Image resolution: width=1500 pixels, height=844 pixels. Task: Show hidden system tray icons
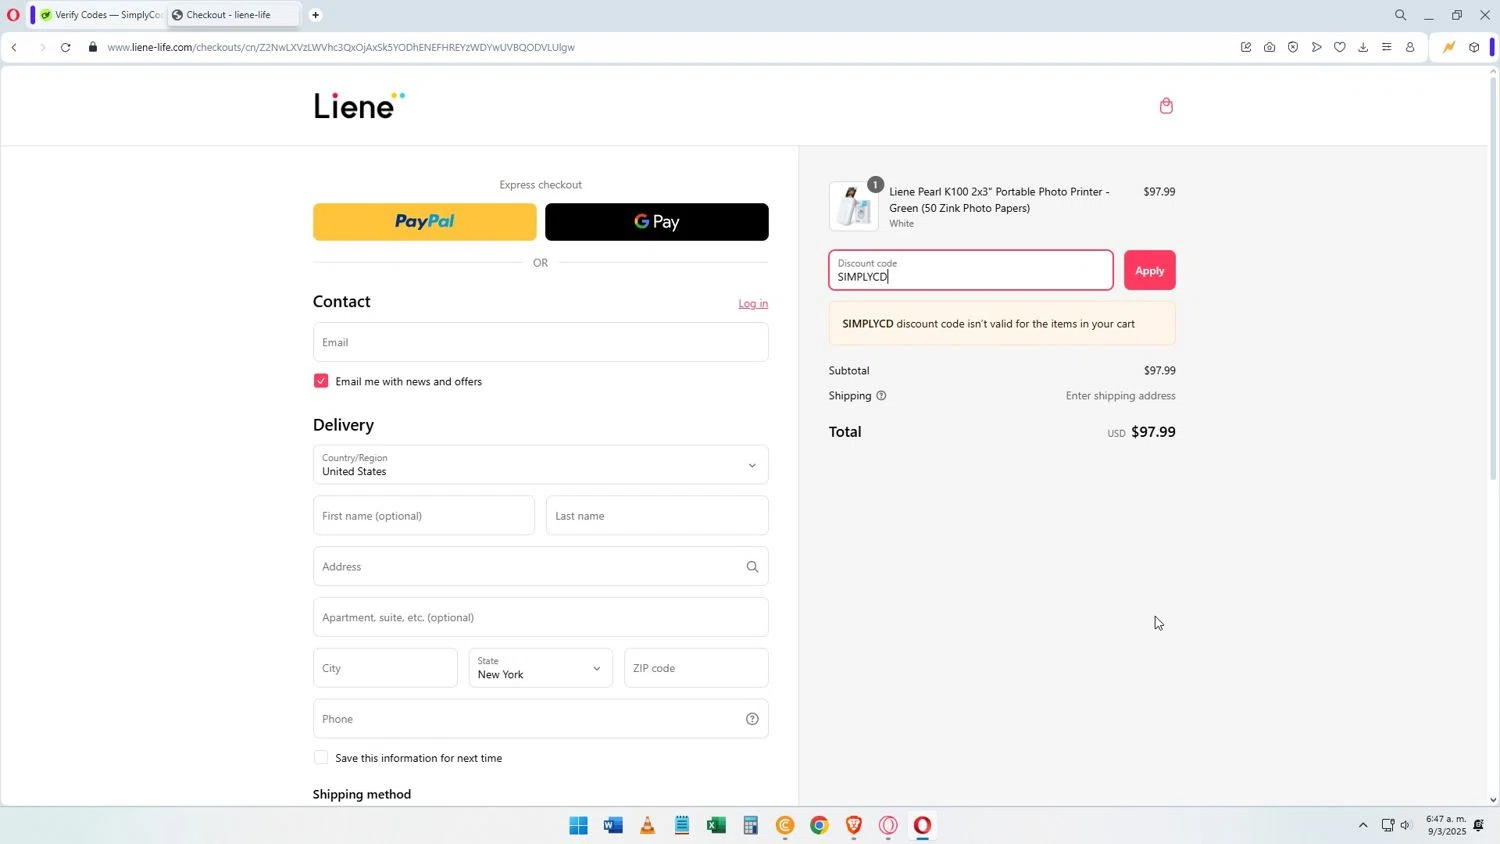[x=1362, y=825]
